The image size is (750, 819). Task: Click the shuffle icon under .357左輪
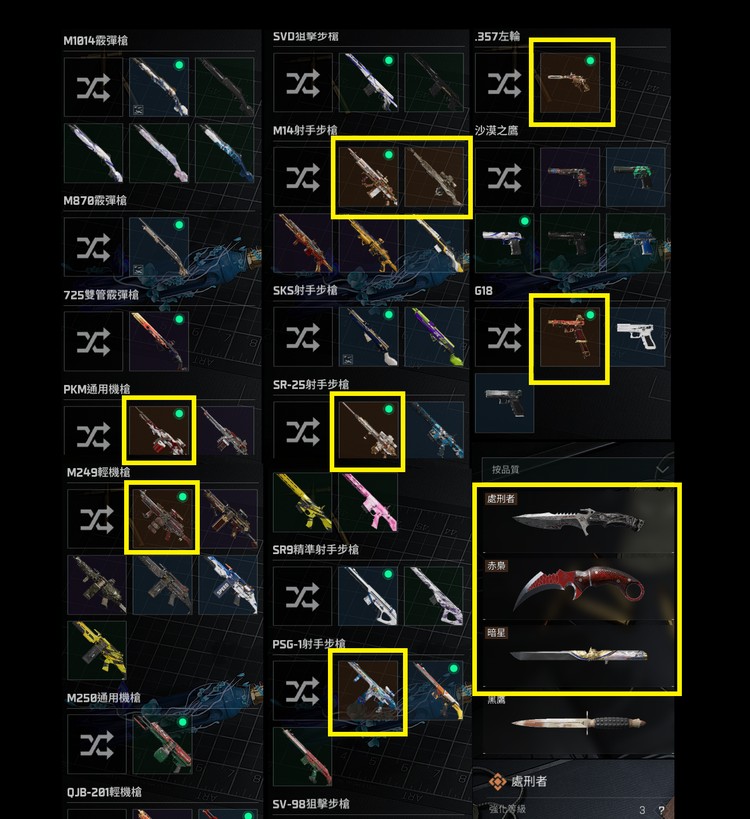[505, 83]
